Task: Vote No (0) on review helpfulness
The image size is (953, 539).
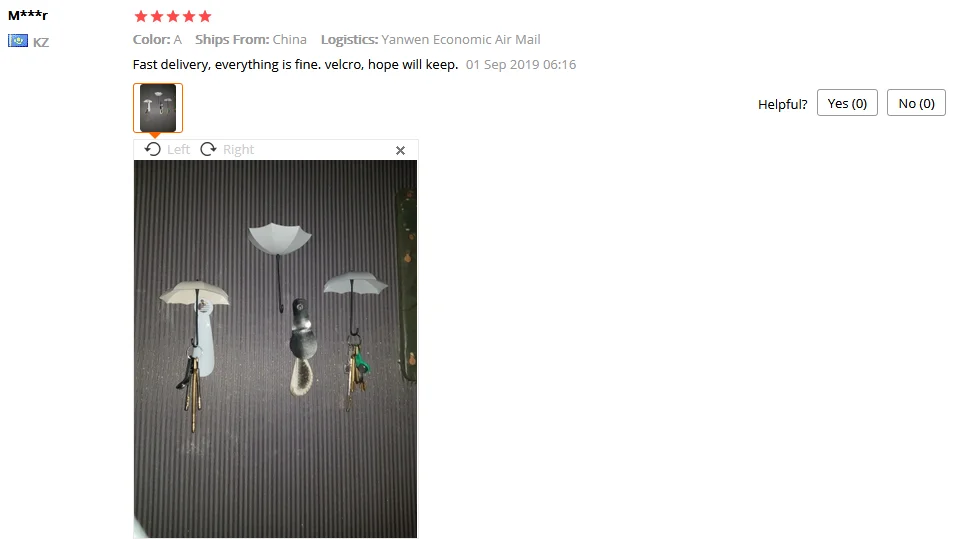Action: [916, 103]
